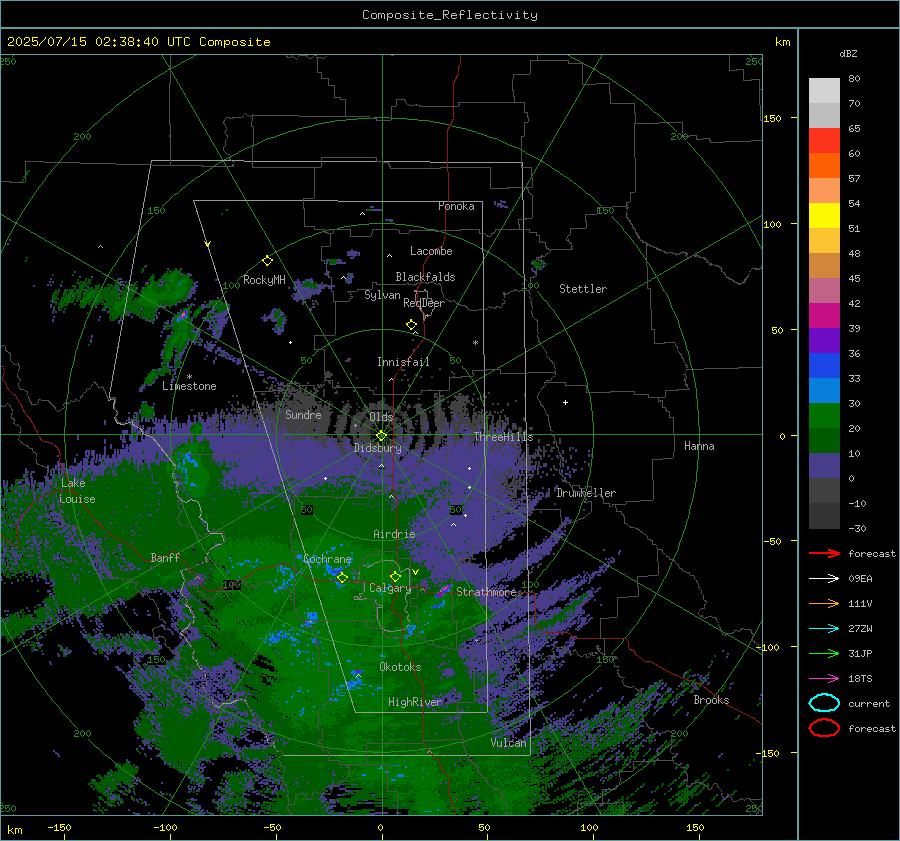The height and width of the screenshot is (841, 900).
Task: Click the ThreeHills label
Action: click(503, 437)
